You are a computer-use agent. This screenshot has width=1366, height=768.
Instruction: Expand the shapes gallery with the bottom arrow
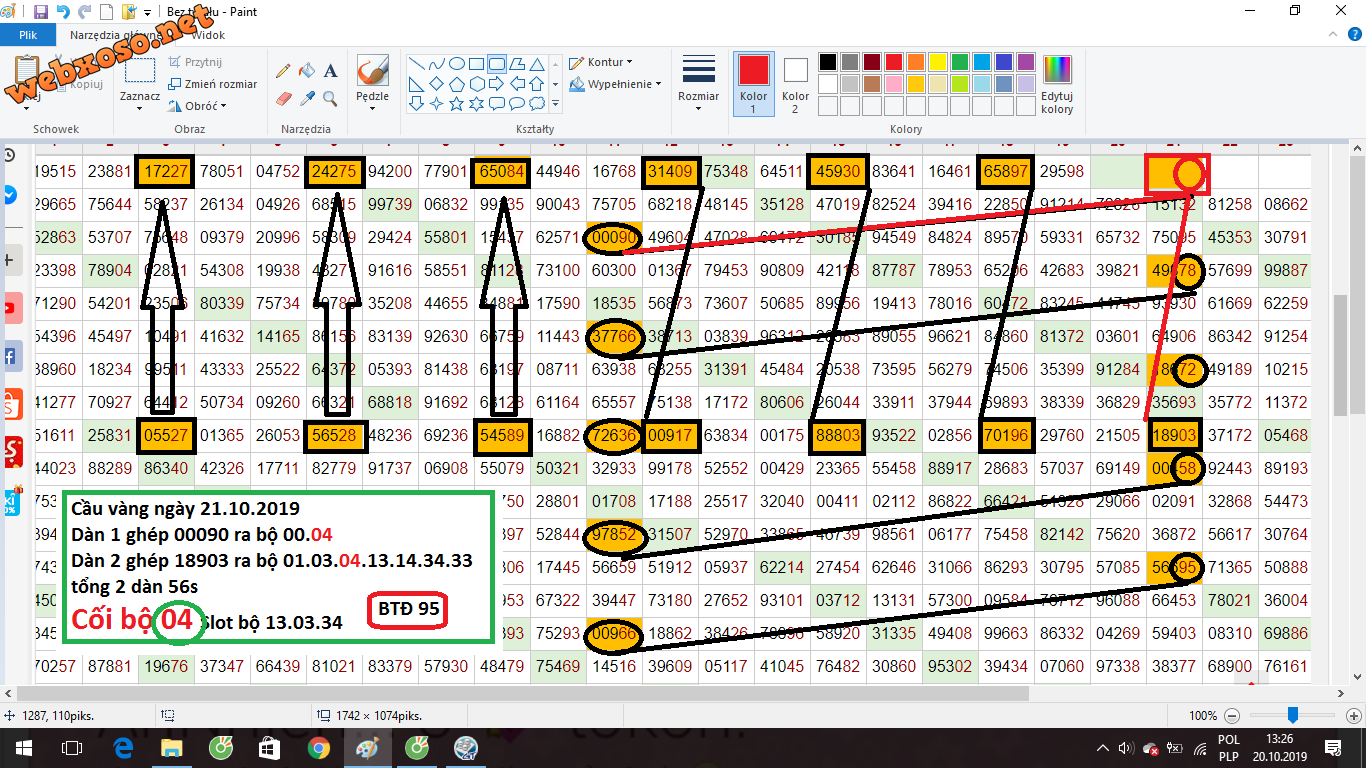pos(556,103)
